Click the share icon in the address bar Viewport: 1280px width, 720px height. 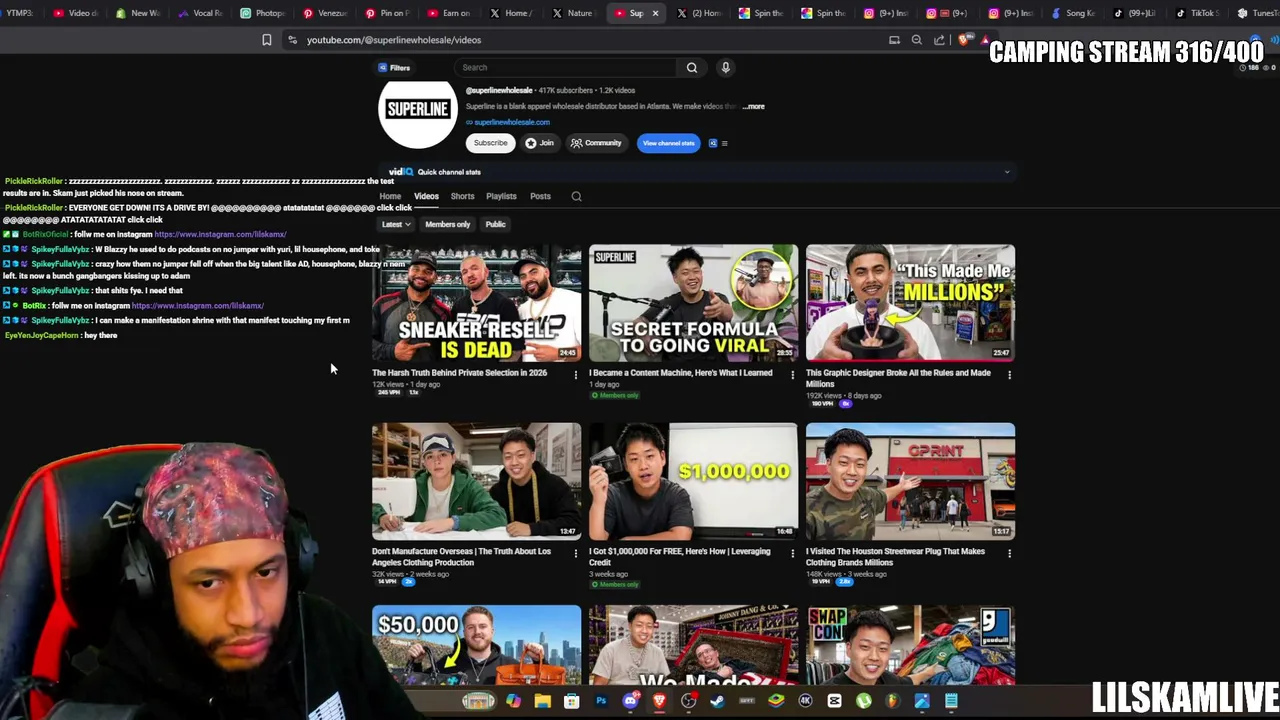[939, 40]
